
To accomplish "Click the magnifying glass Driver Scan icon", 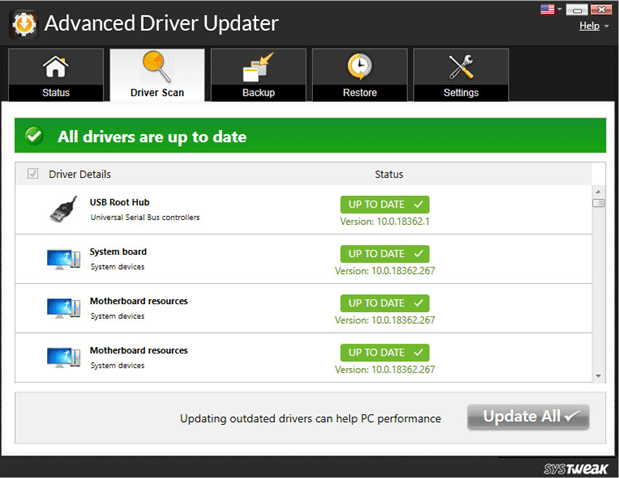I will click(x=157, y=66).
